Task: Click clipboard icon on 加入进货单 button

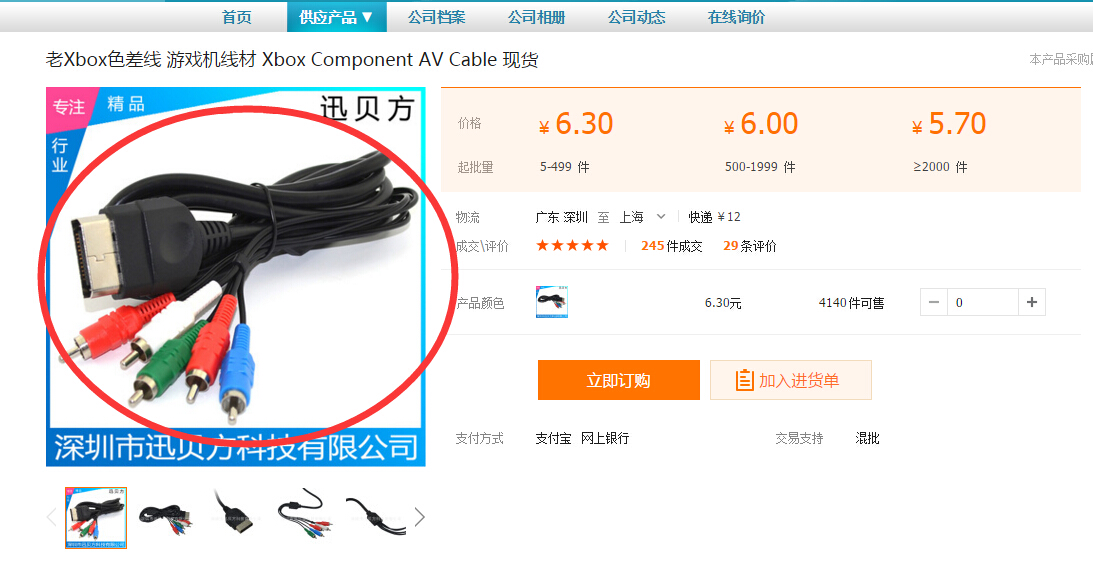Action: [x=744, y=380]
